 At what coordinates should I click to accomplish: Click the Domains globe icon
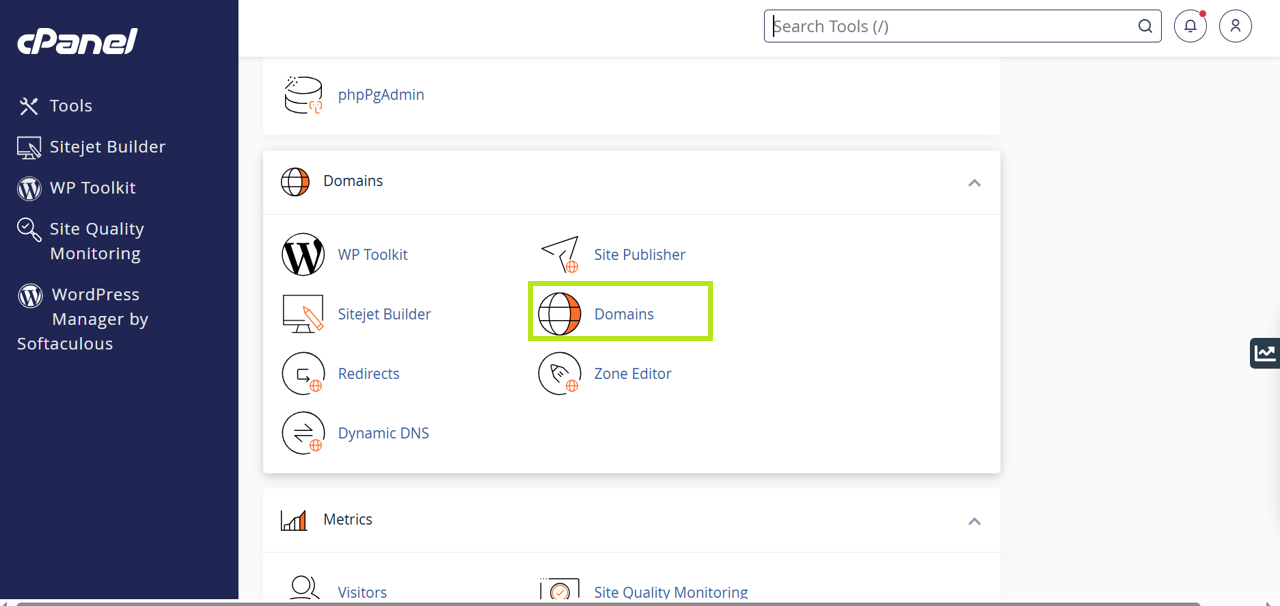(559, 314)
